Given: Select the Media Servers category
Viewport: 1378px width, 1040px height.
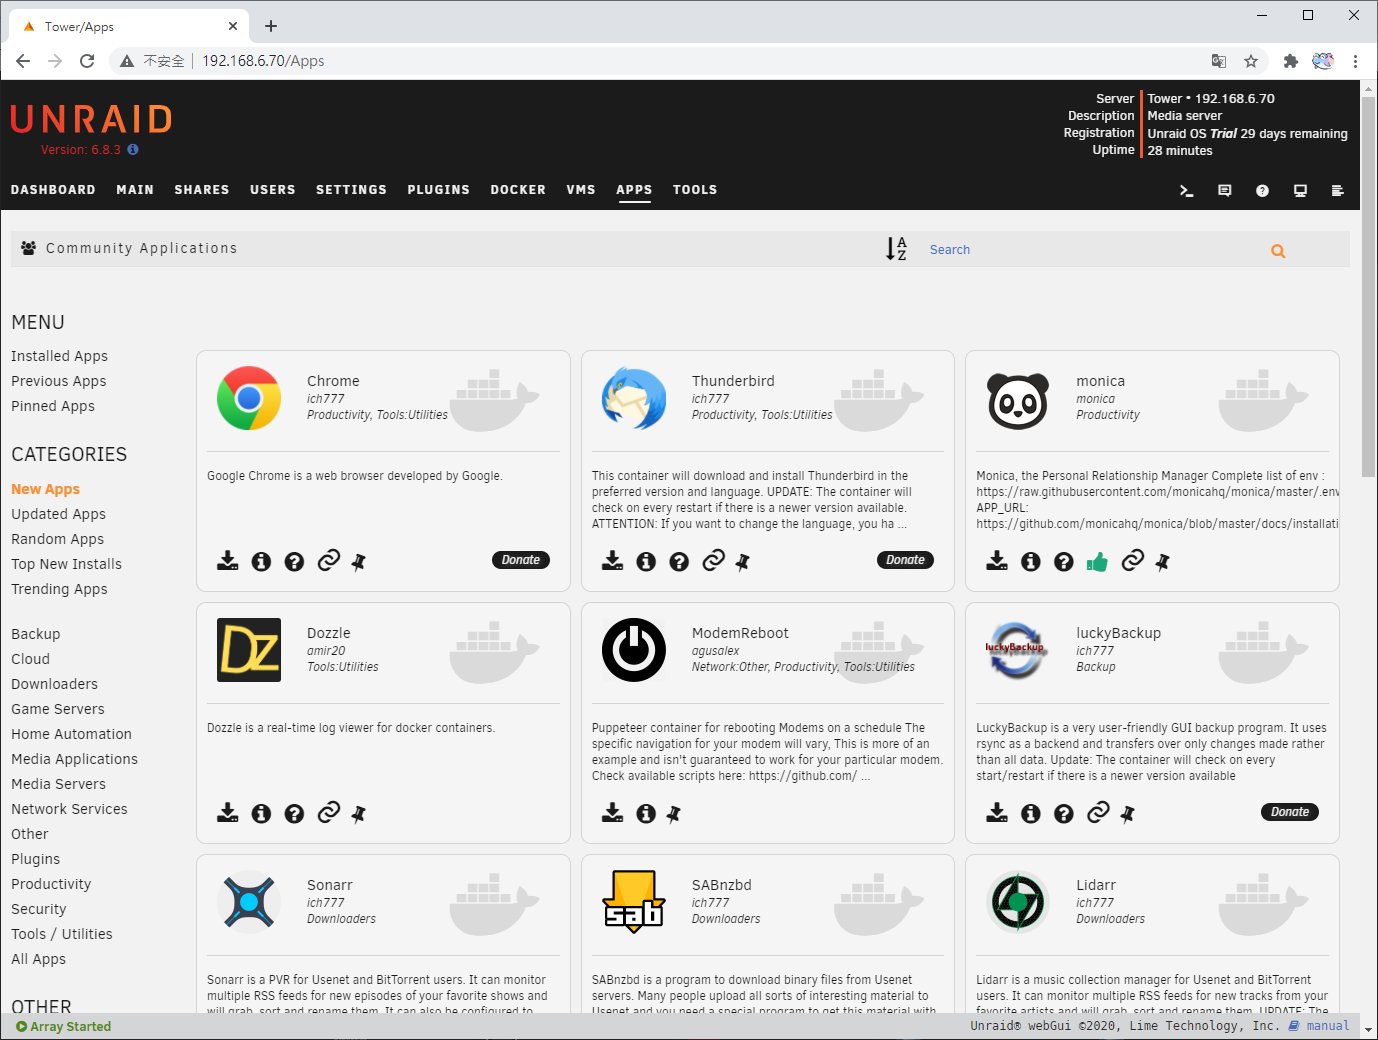Looking at the screenshot, I should [58, 784].
